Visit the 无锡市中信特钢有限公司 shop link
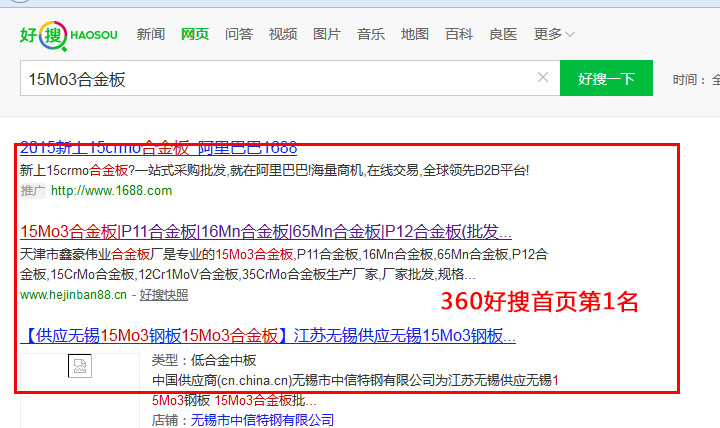This screenshot has height=428, width=720. pyautogui.click(x=263, y=420)
